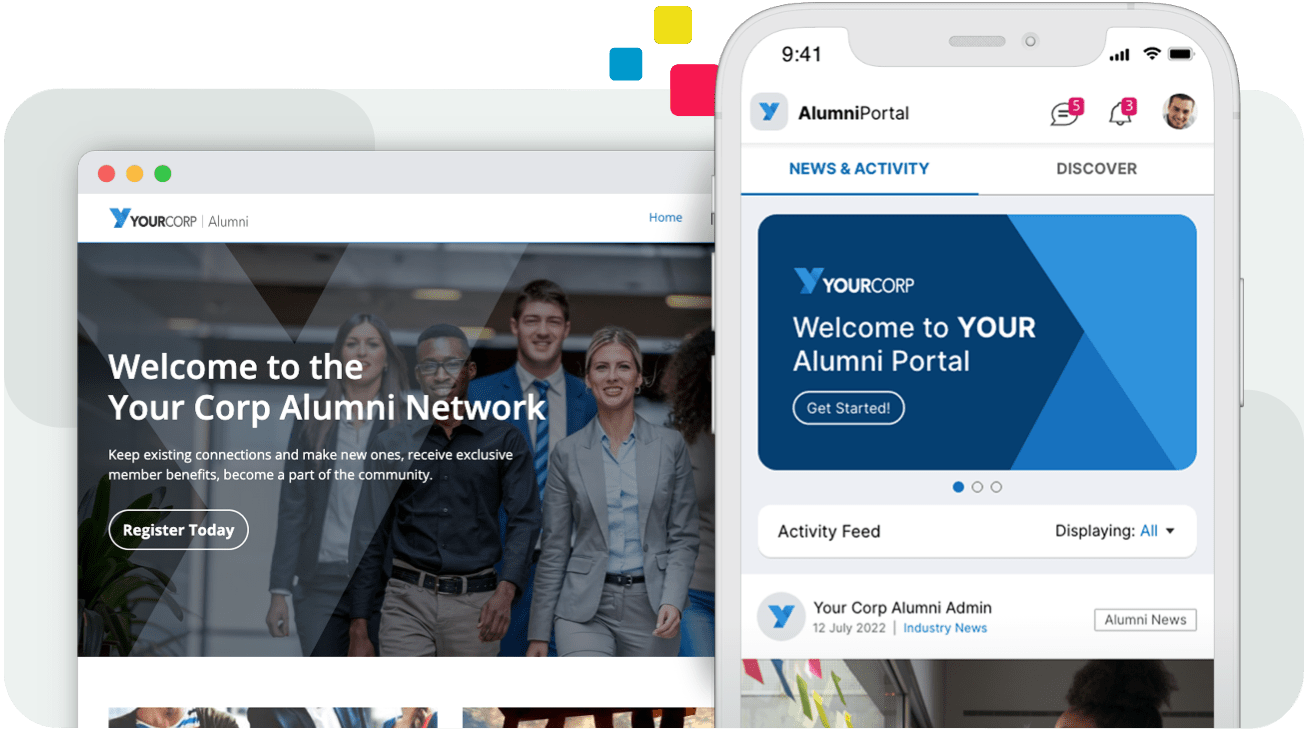Tap the AlumniPortal Y logo icon

point(769,112)
